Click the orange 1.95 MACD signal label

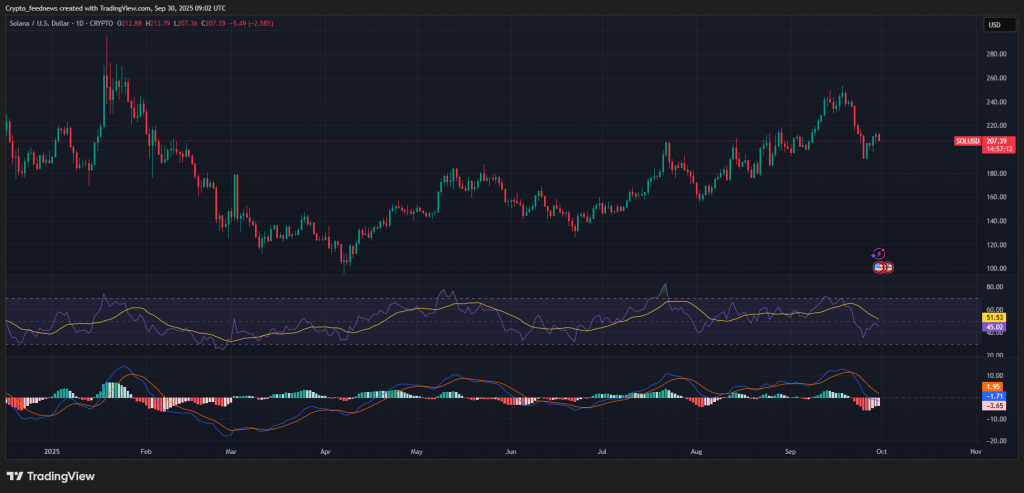[993, 387]
